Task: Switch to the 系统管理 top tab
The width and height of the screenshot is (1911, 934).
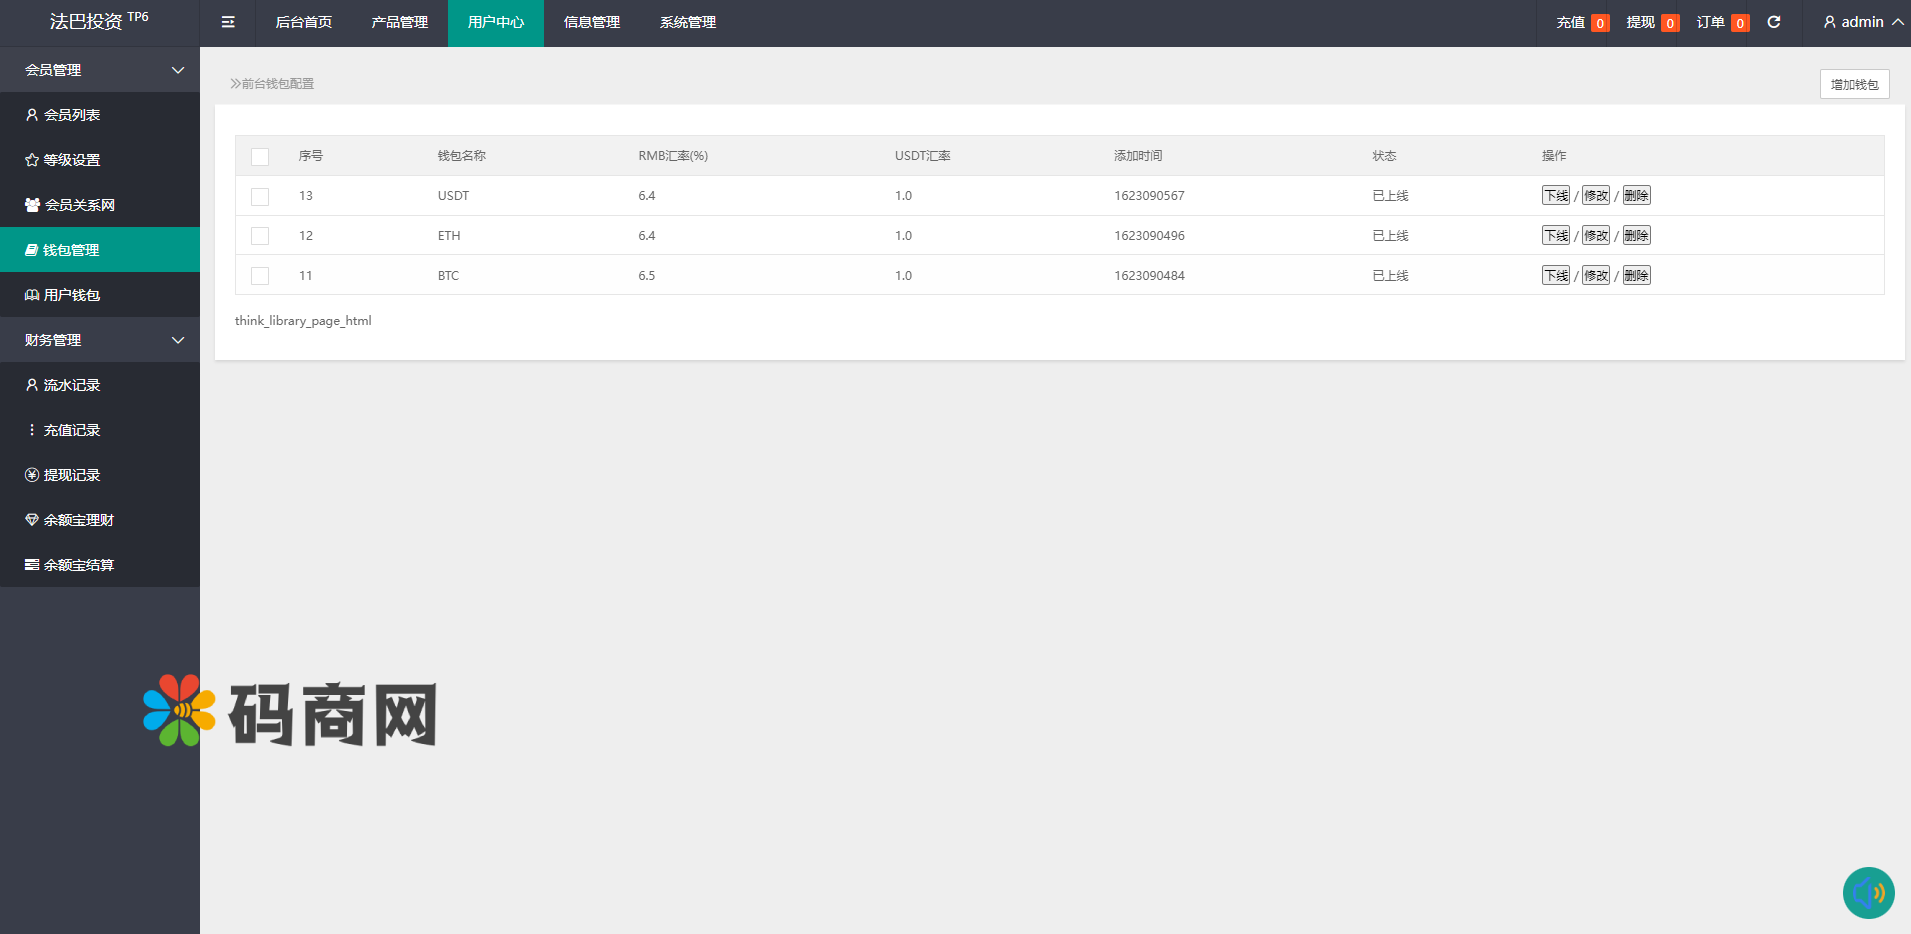Action: point(688,22)
